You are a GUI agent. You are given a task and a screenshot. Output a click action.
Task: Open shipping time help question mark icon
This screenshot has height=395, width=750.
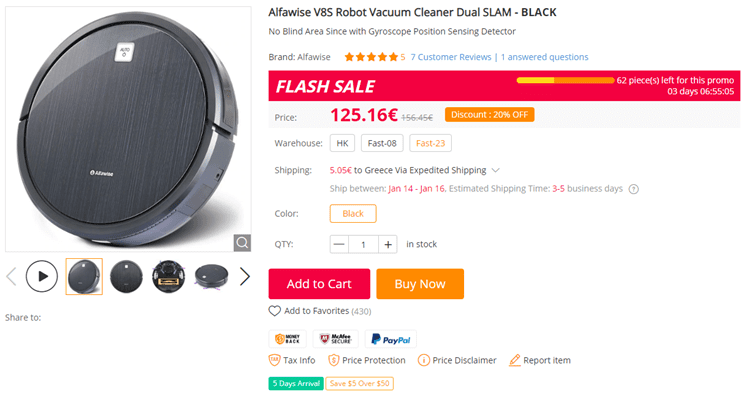tap(634, 189)
